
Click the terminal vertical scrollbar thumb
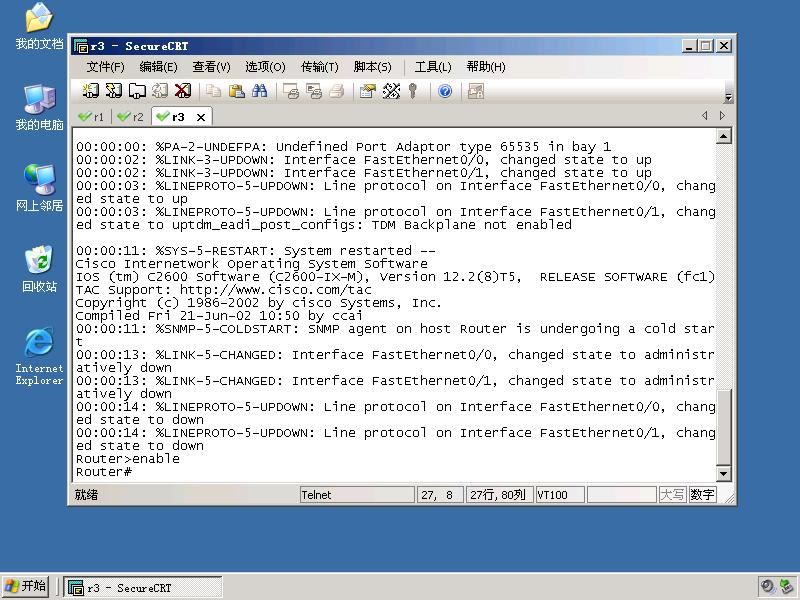point(723,428)
